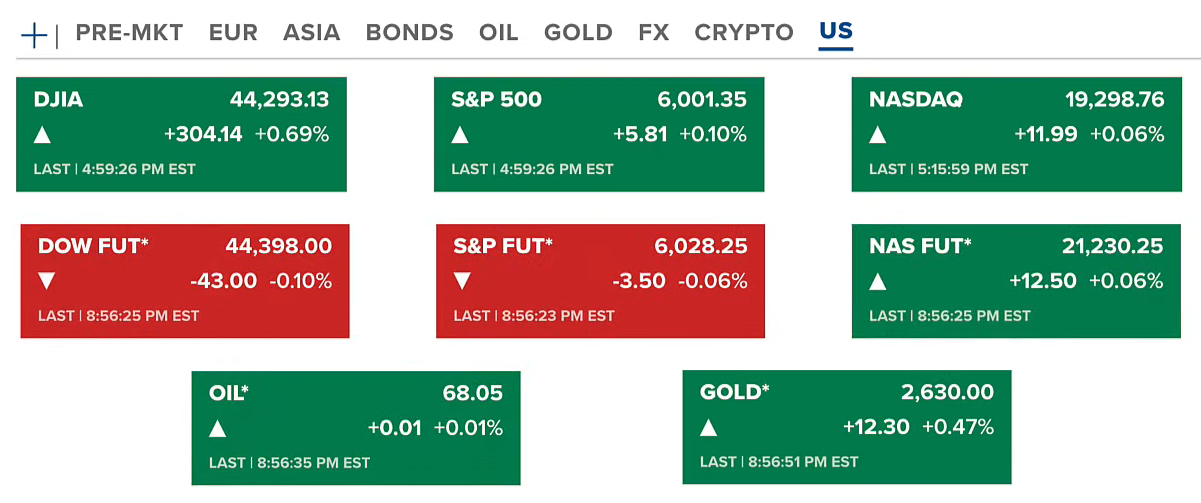
Task: Click the up arrow in the OIL tile
Action: click(217, 429)
